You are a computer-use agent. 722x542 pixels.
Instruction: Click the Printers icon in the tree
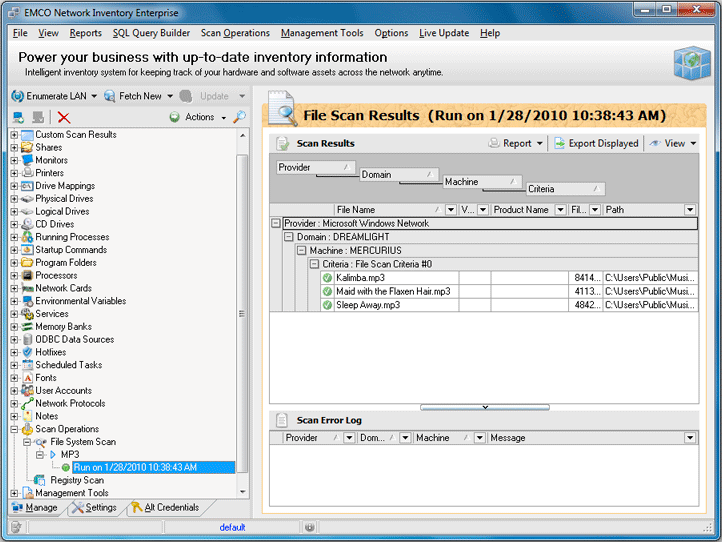[x=27, y=173]
